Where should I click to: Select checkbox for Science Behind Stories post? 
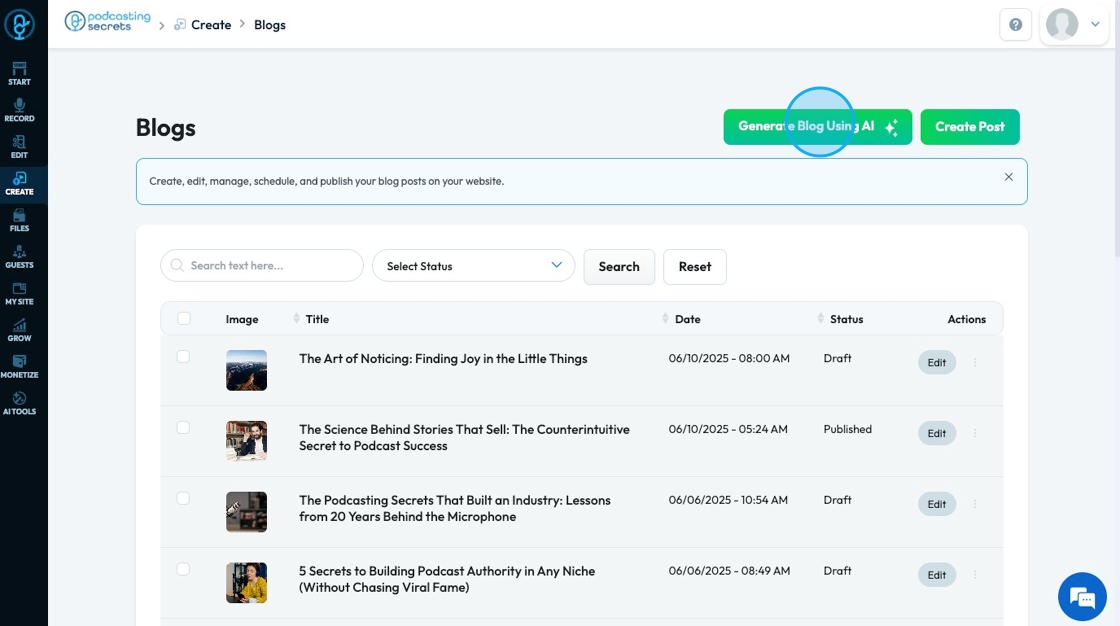183,428
